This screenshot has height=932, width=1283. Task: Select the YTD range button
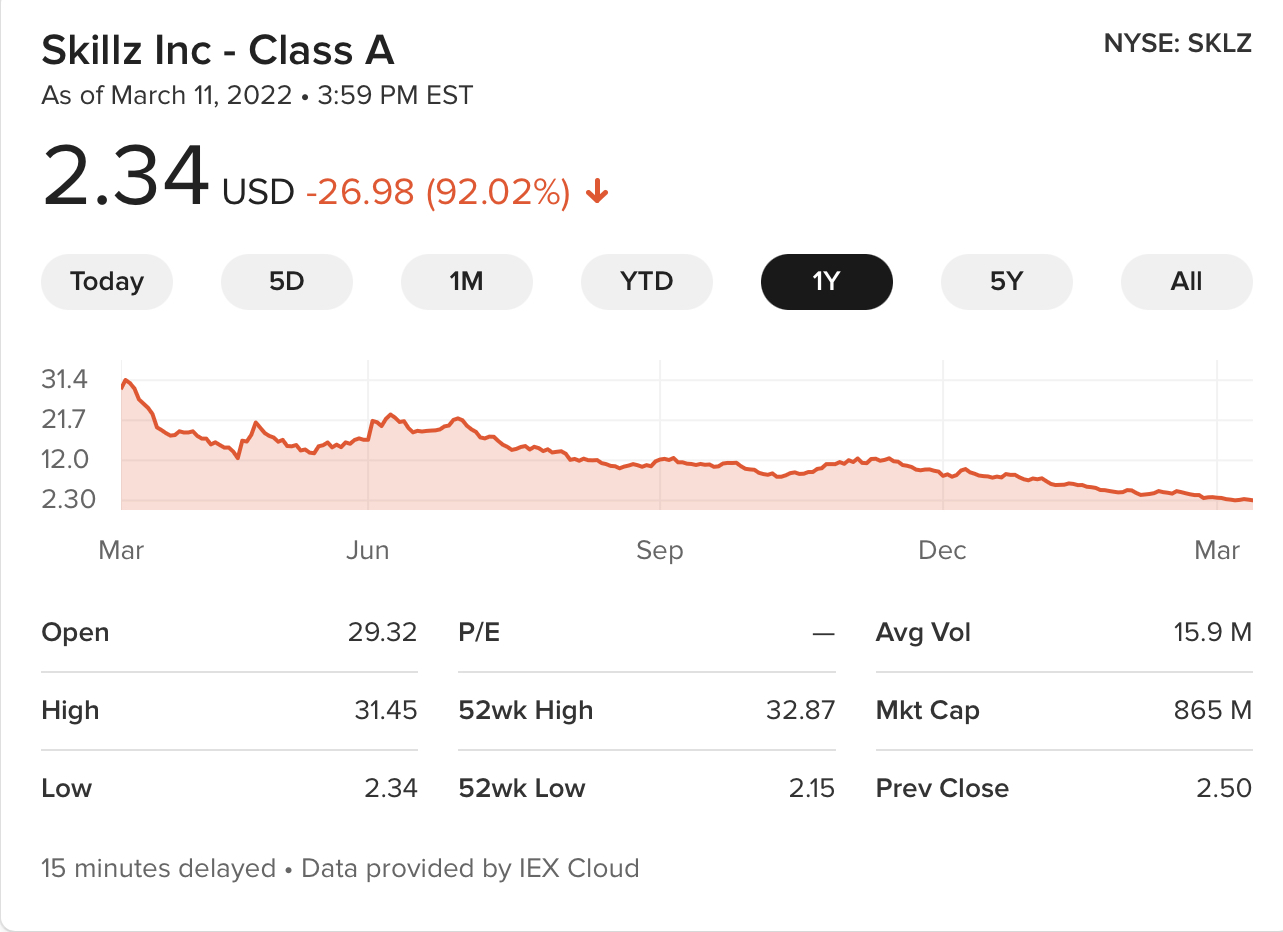pos(646,282)
